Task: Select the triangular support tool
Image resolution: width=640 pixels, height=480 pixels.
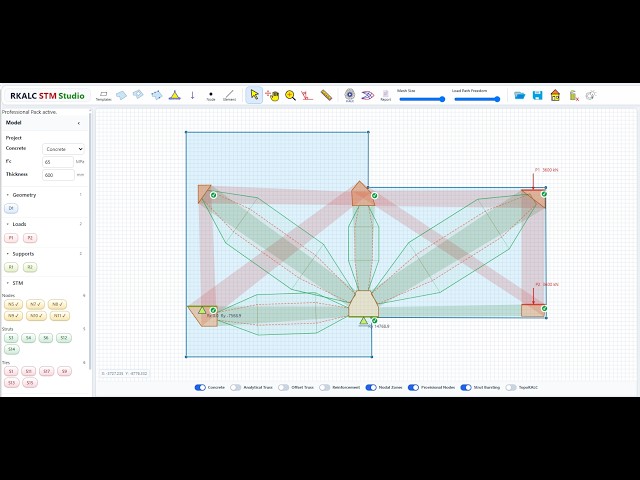Action: 175,95
